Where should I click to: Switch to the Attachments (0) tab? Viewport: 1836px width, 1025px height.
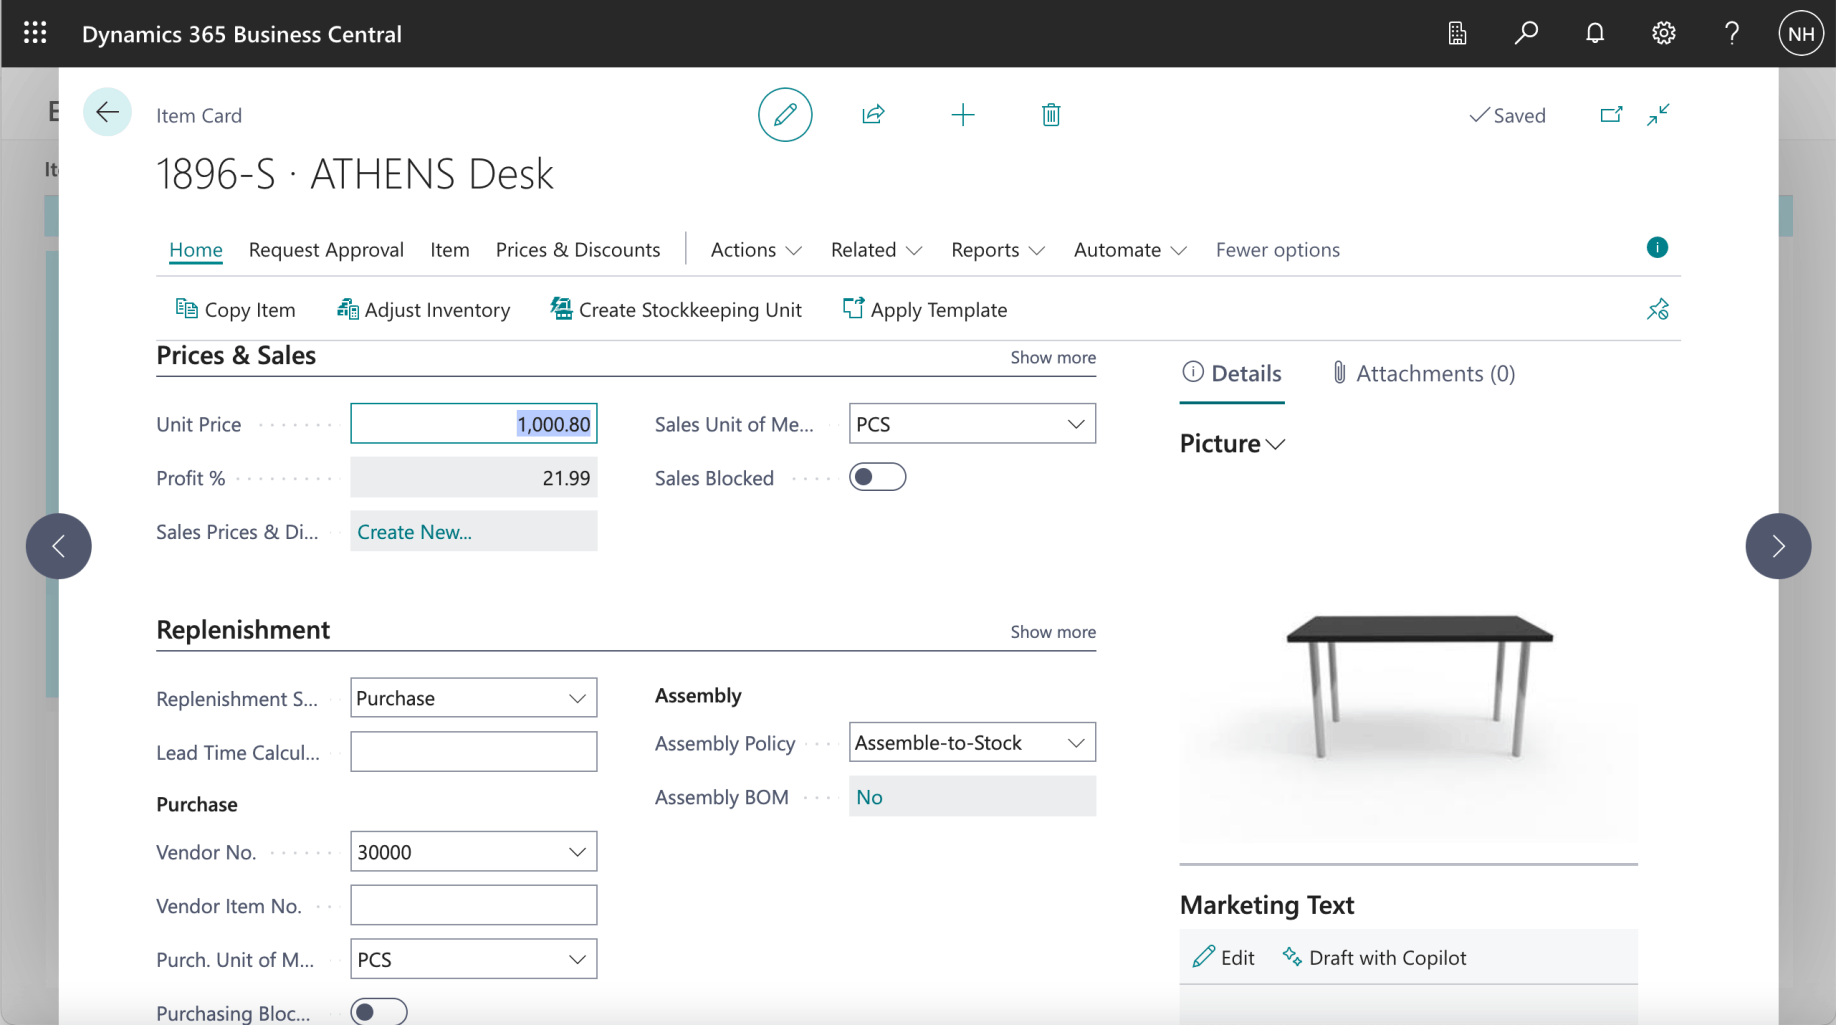pyautogui.click(x=1424, y=373)
